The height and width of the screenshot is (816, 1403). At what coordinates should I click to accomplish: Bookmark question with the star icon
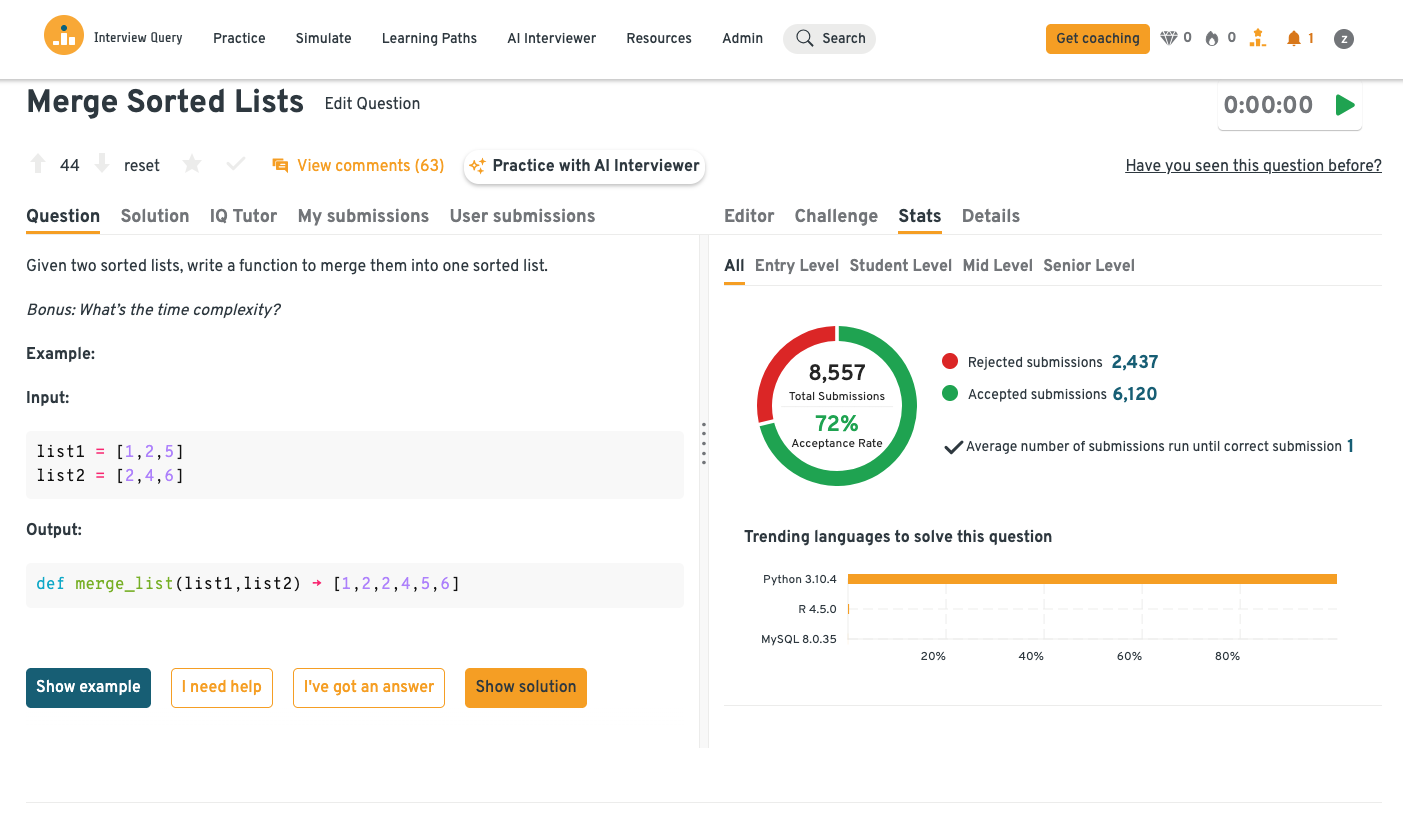192,165
